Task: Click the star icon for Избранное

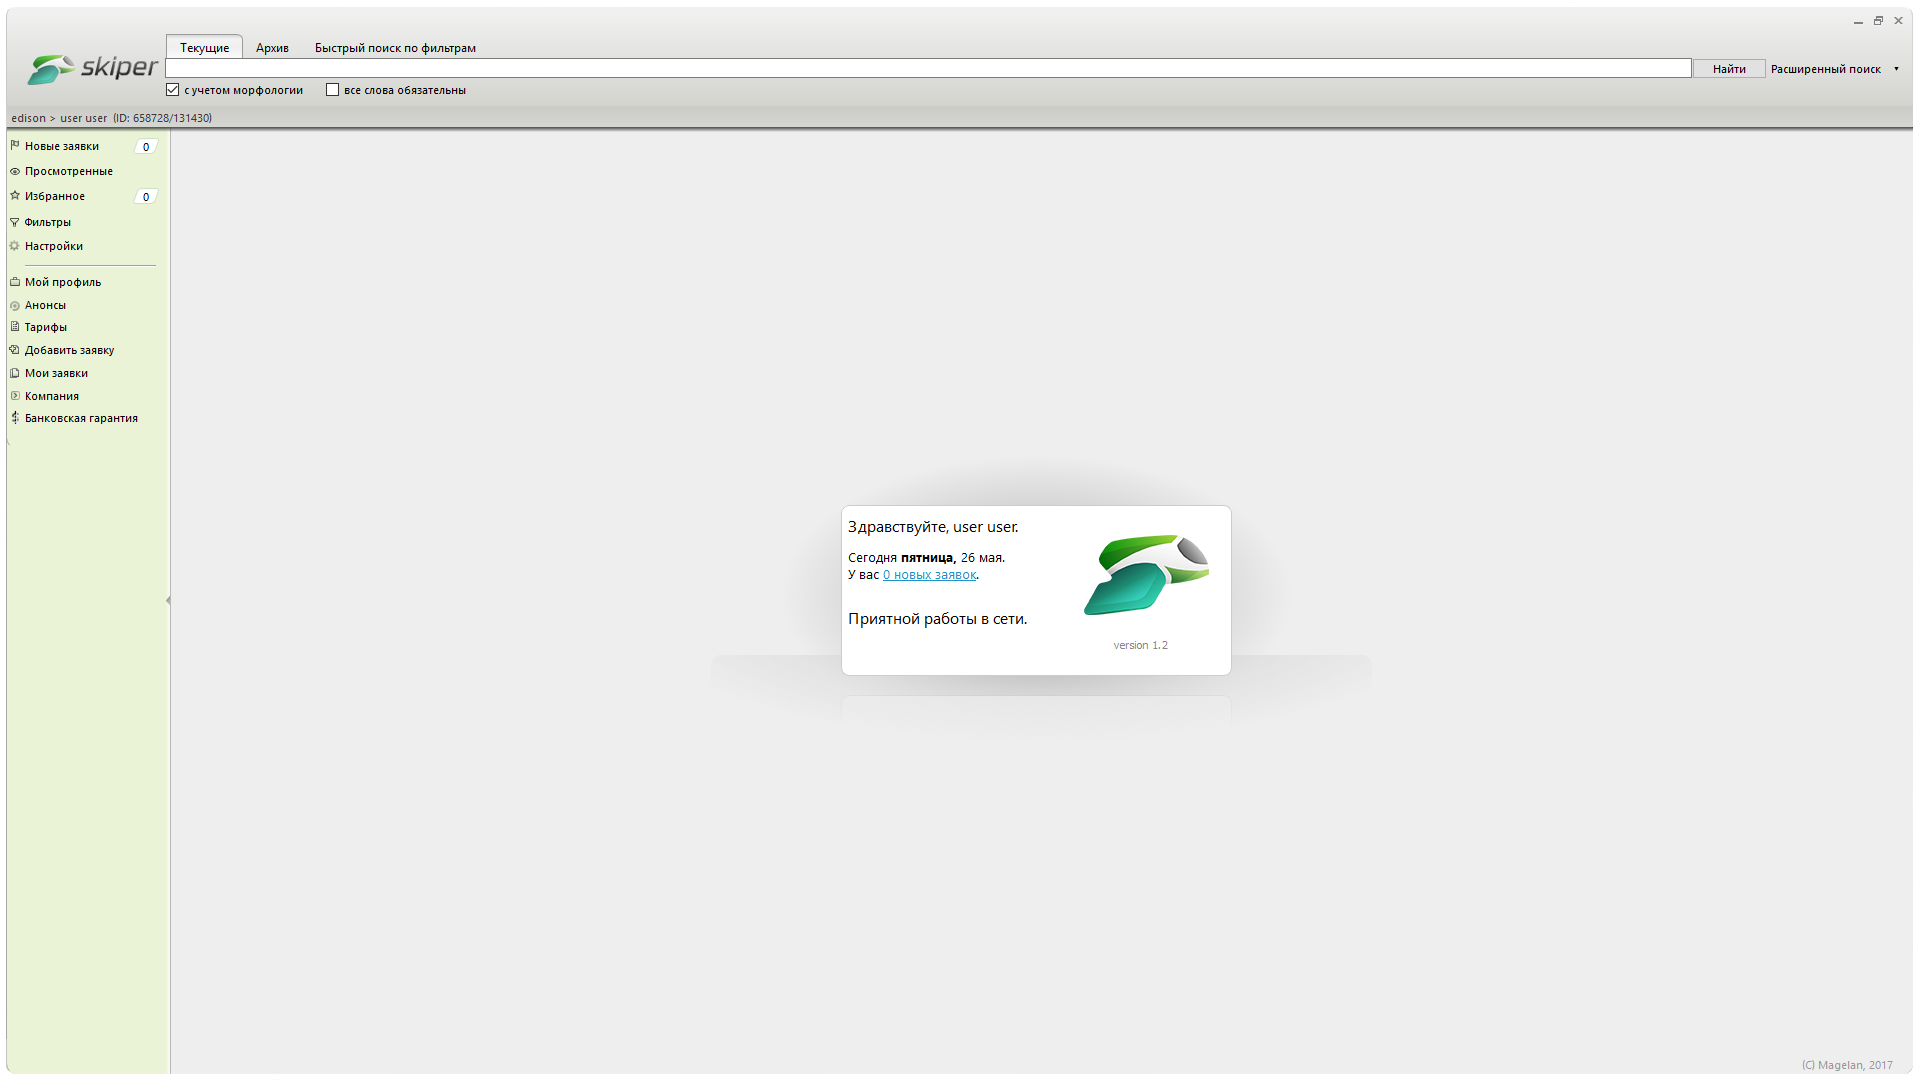Action: click(15, 196)
